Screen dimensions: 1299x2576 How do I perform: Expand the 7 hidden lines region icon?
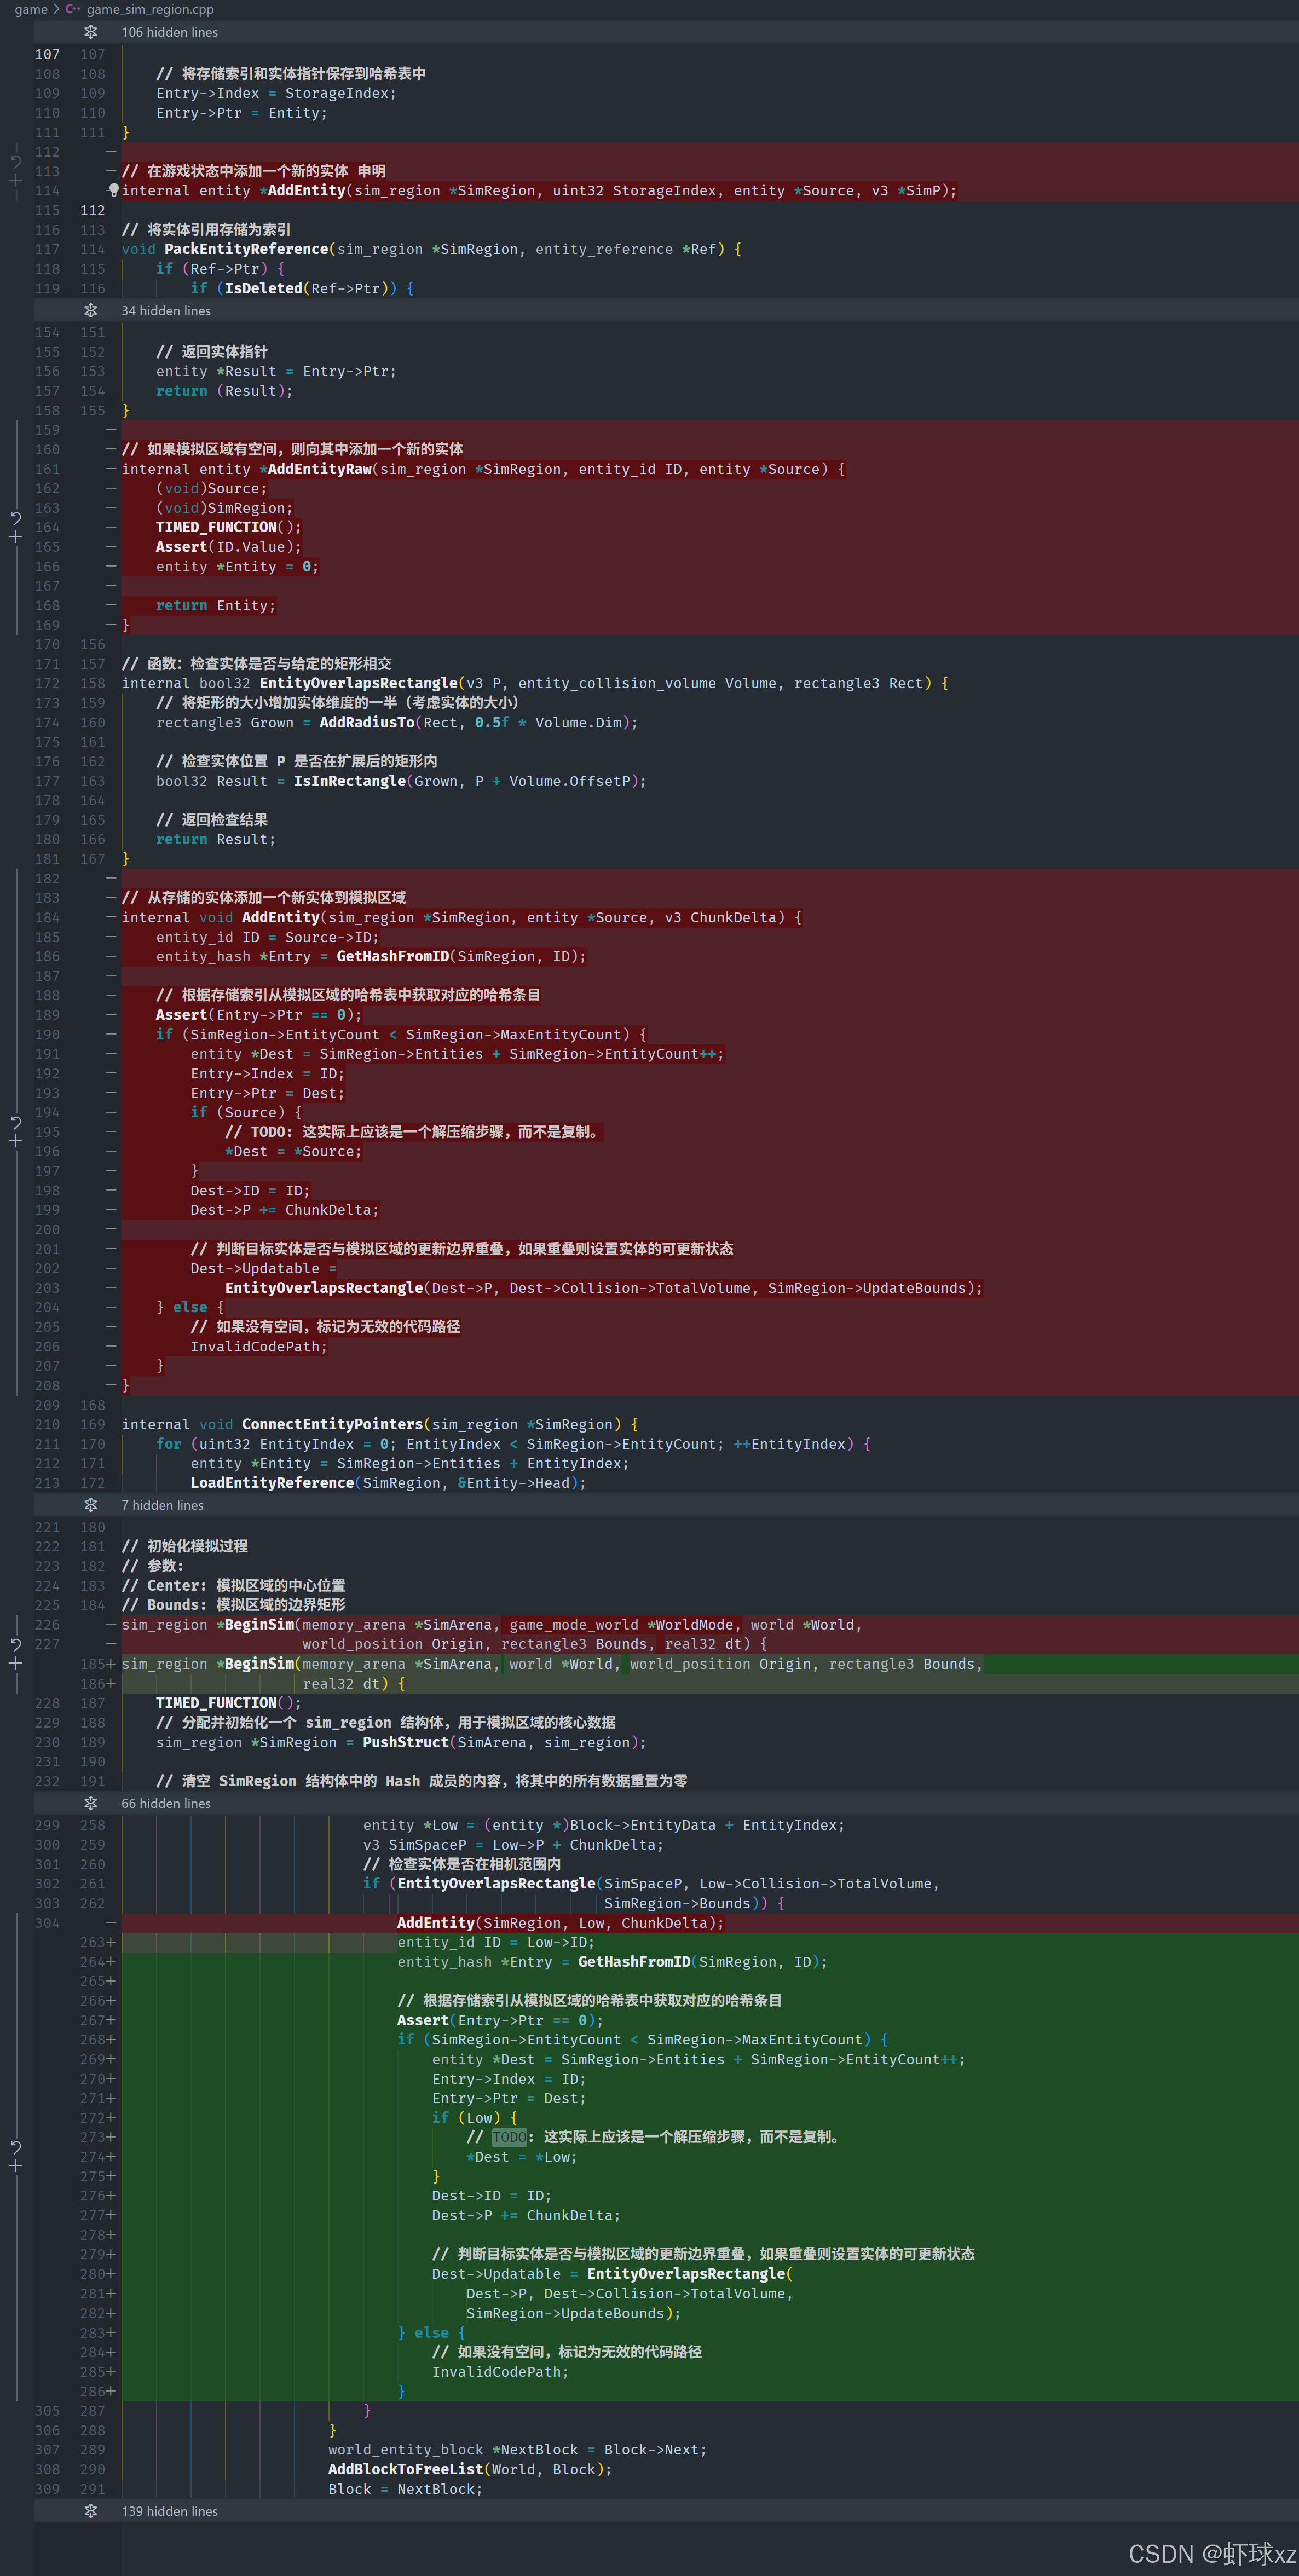[x=91, y=1505]
